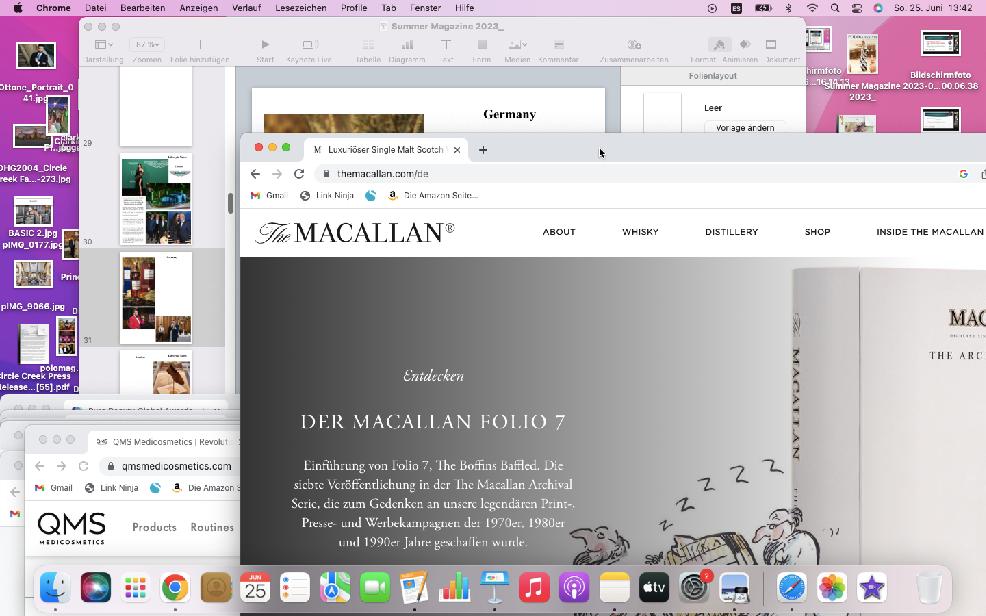Click the Vorlage ändern button in Keynote
The width and height of the screenshot is (986, 616).
745,128
